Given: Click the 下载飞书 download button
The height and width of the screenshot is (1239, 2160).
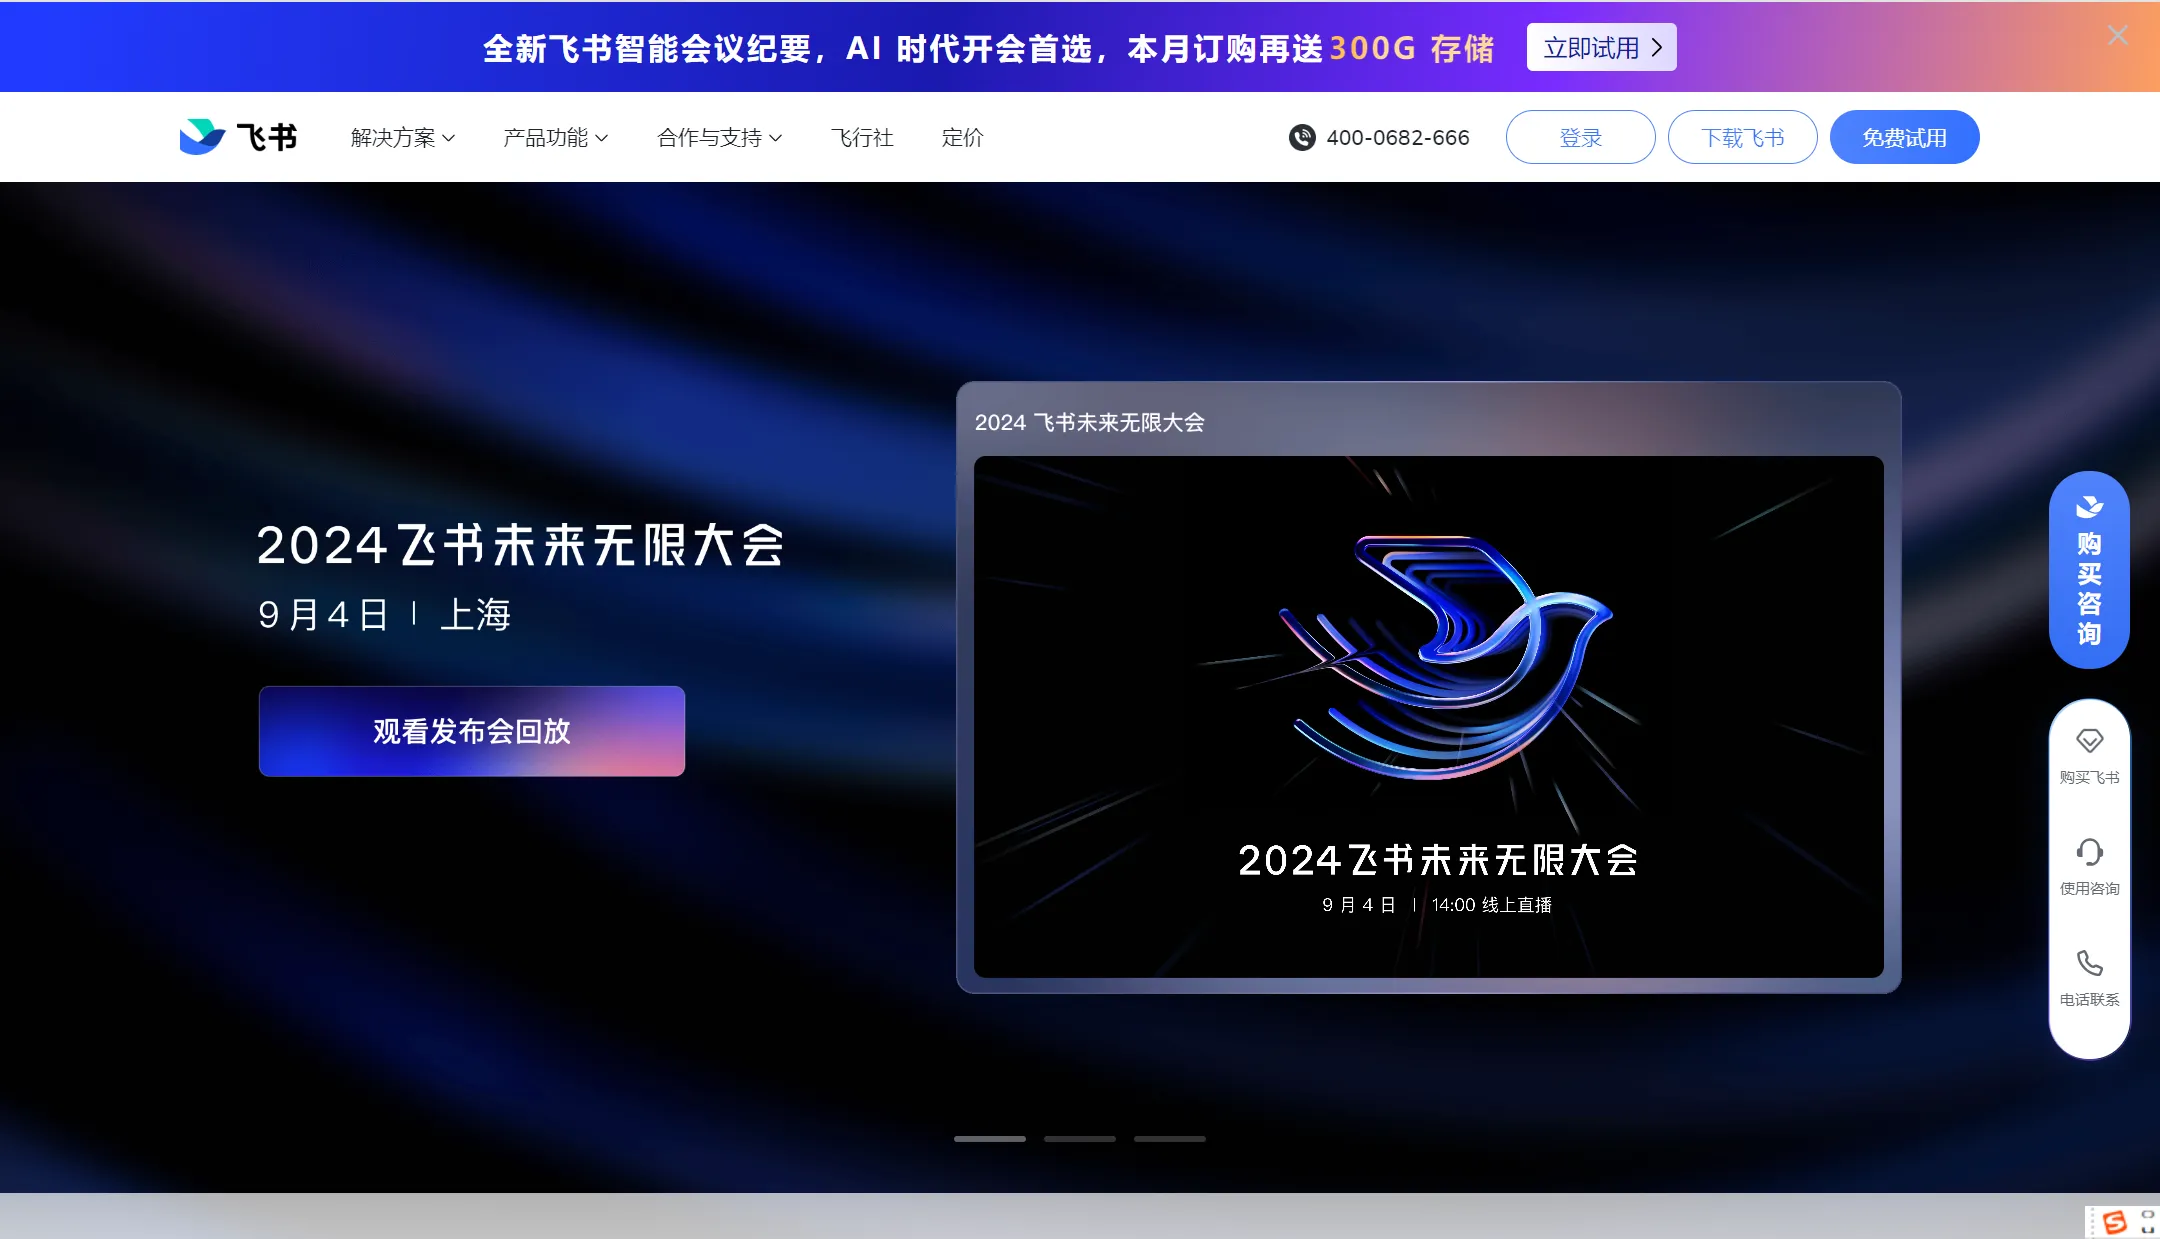Looking at the screenshot, I should [1743, 137].
